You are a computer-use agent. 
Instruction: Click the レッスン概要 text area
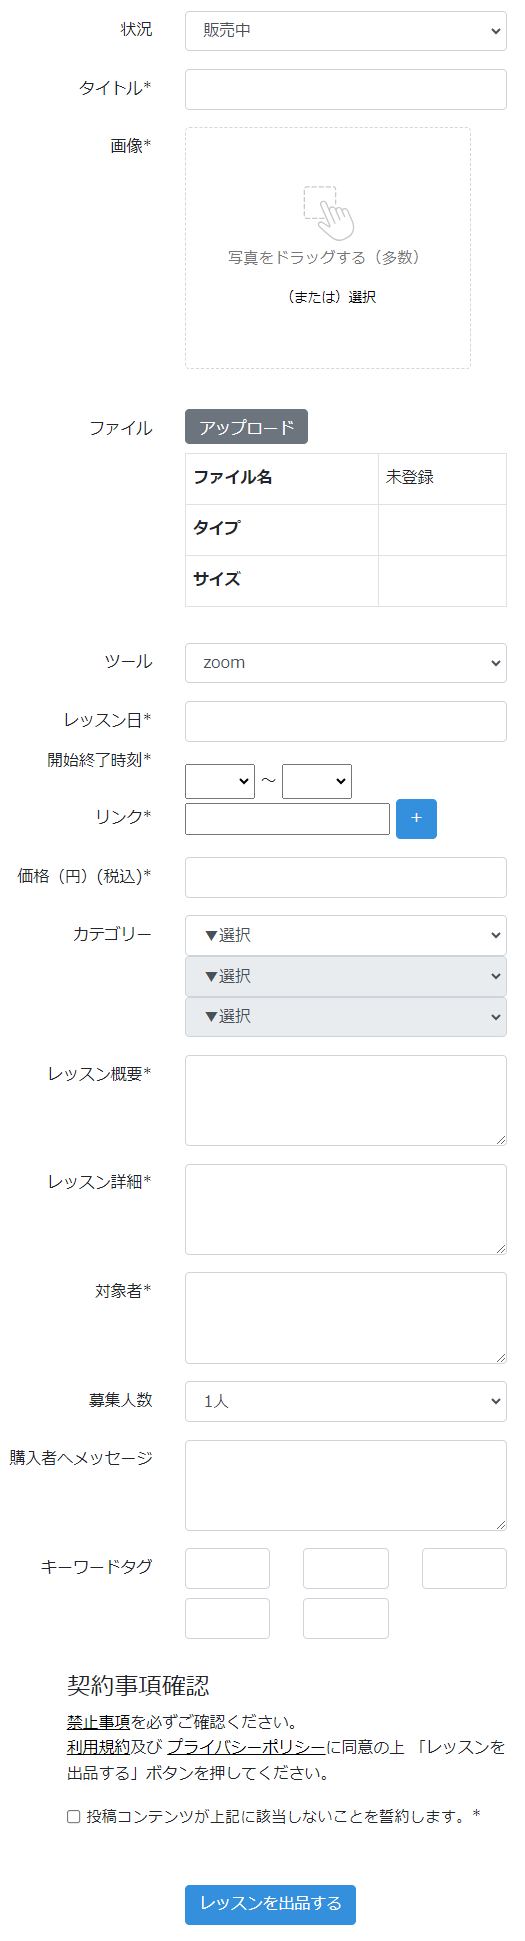[346, 1100]
